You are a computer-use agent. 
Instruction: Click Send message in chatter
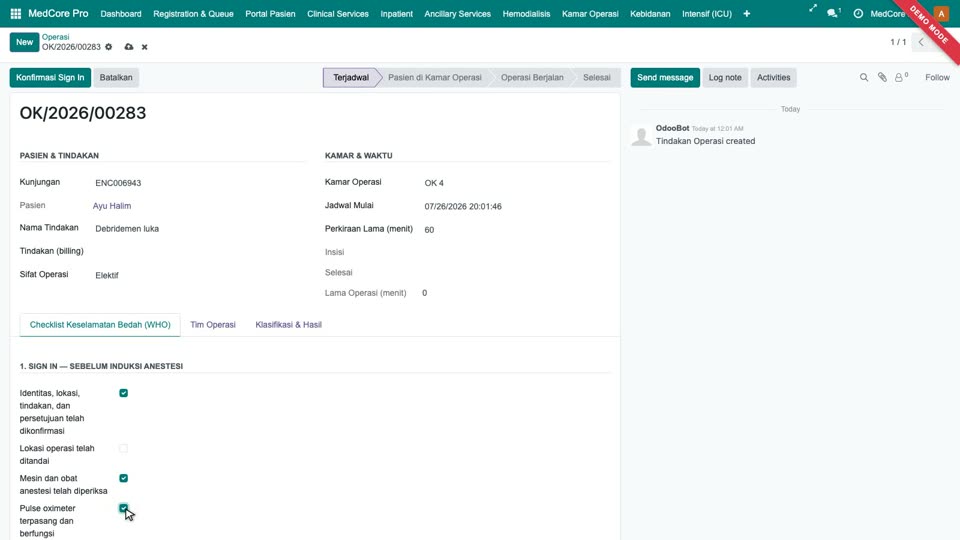click(665, 77)
